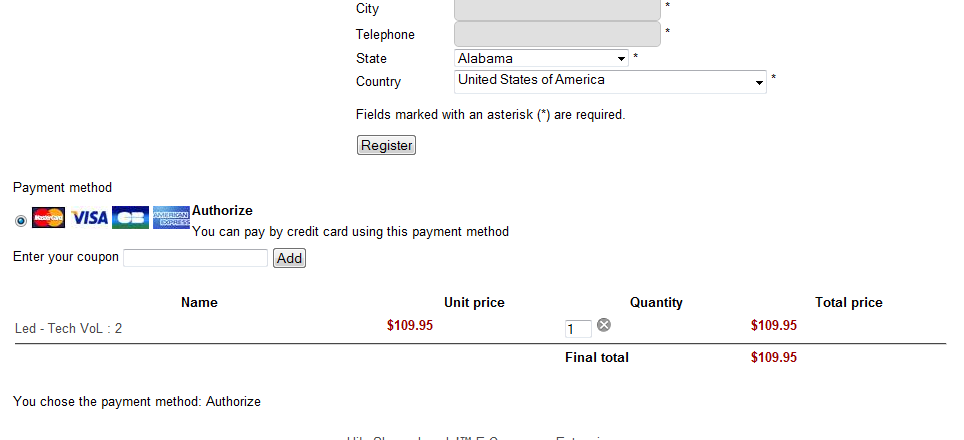Click the American Express logo
964x440 pixels.
pyautogui.click(x=171, y=218)
